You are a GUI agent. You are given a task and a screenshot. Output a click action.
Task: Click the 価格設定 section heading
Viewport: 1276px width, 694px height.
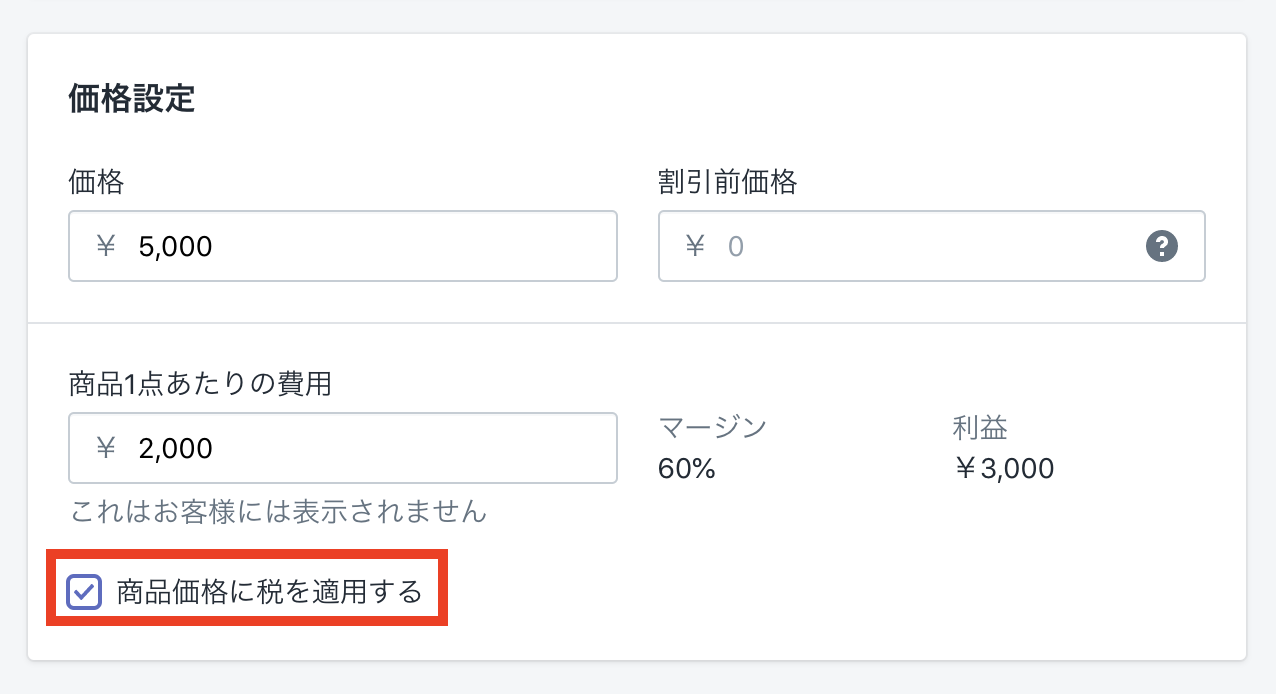pyautogui.click(x=131, y=99)
